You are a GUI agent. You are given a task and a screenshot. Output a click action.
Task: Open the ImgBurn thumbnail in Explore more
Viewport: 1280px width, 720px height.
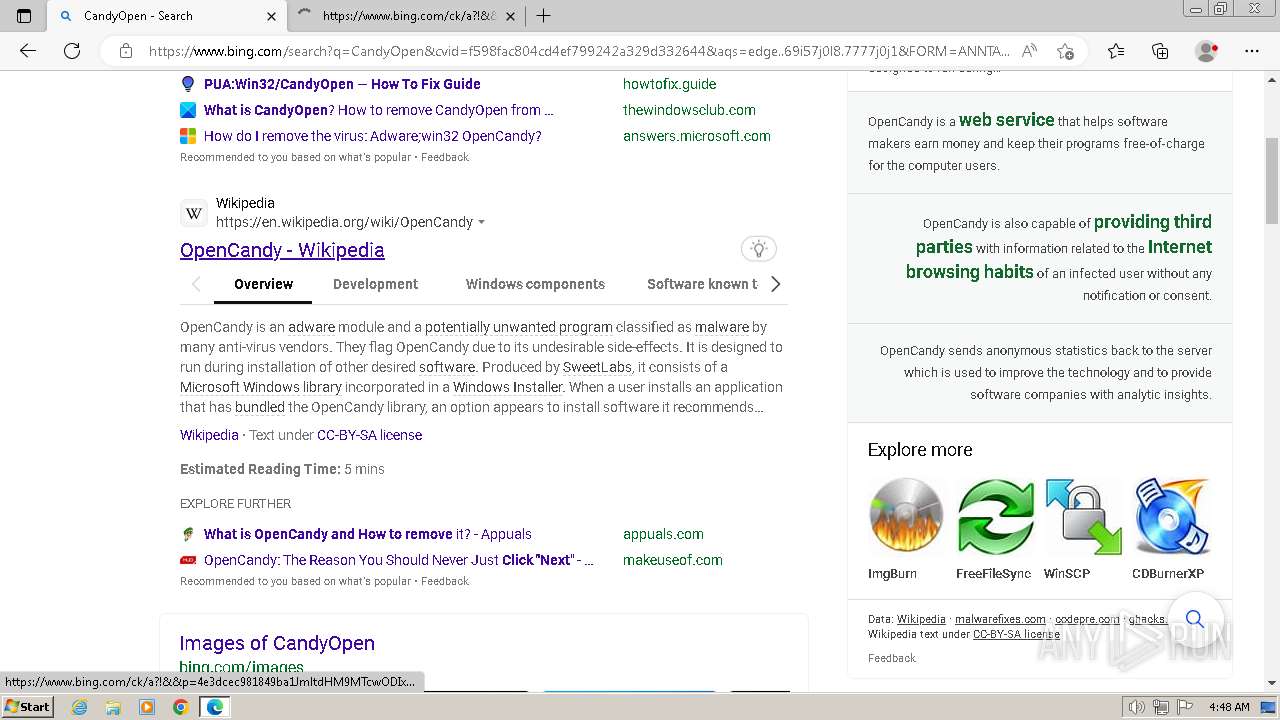pyautogui.click(x=905, y=516)
